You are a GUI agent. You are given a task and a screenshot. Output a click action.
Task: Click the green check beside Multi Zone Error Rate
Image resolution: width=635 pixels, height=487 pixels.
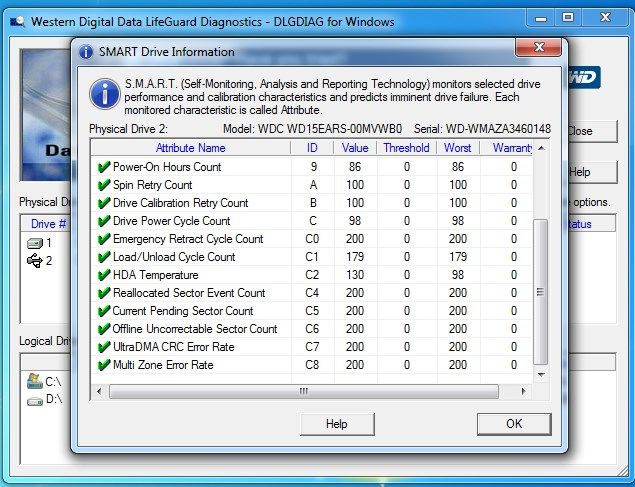pos(103,365)
